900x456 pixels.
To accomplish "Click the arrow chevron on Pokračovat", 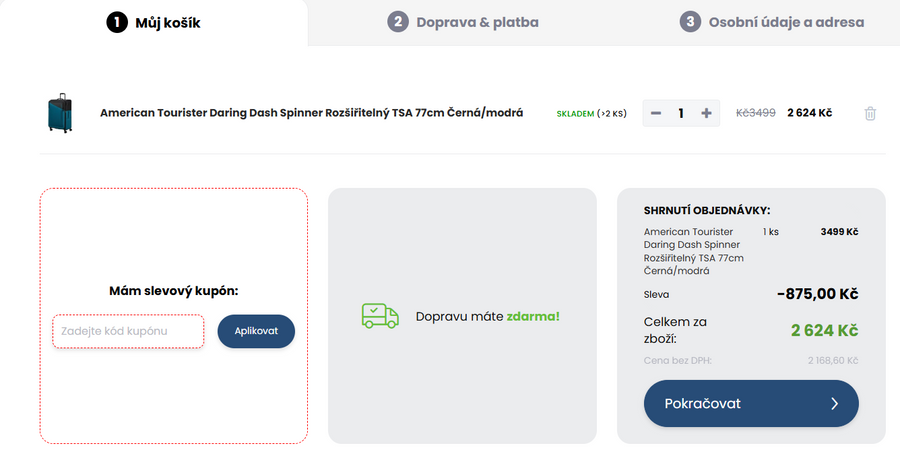I will pyautogui.click(x=834, y=404).
